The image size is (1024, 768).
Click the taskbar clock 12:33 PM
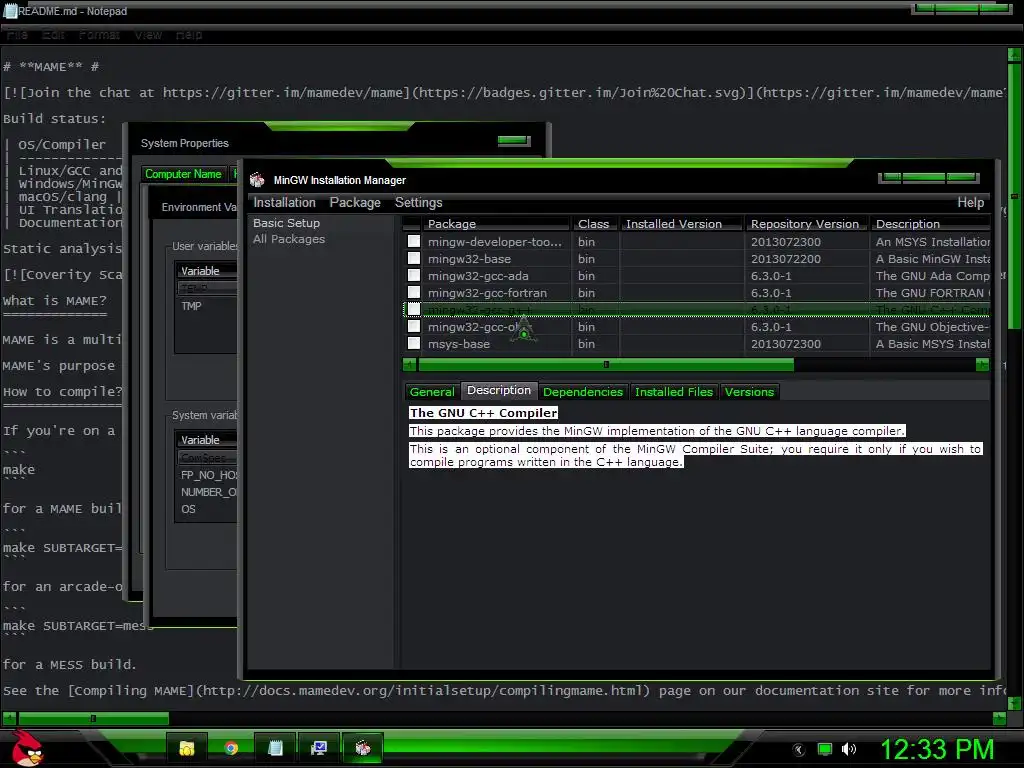click(937, 749)
